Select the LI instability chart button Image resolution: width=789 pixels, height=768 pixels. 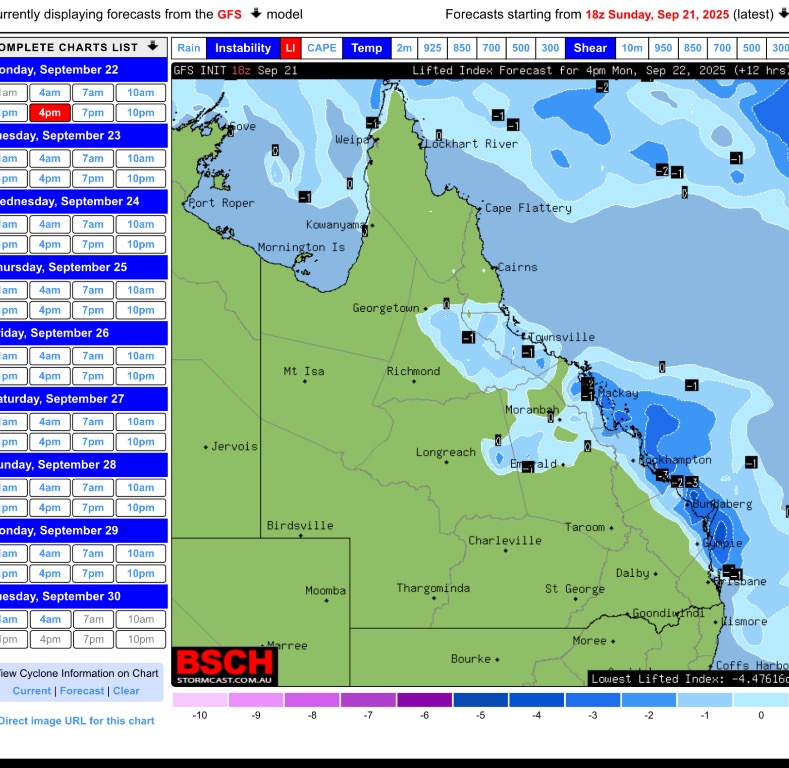tap(290, 48)
